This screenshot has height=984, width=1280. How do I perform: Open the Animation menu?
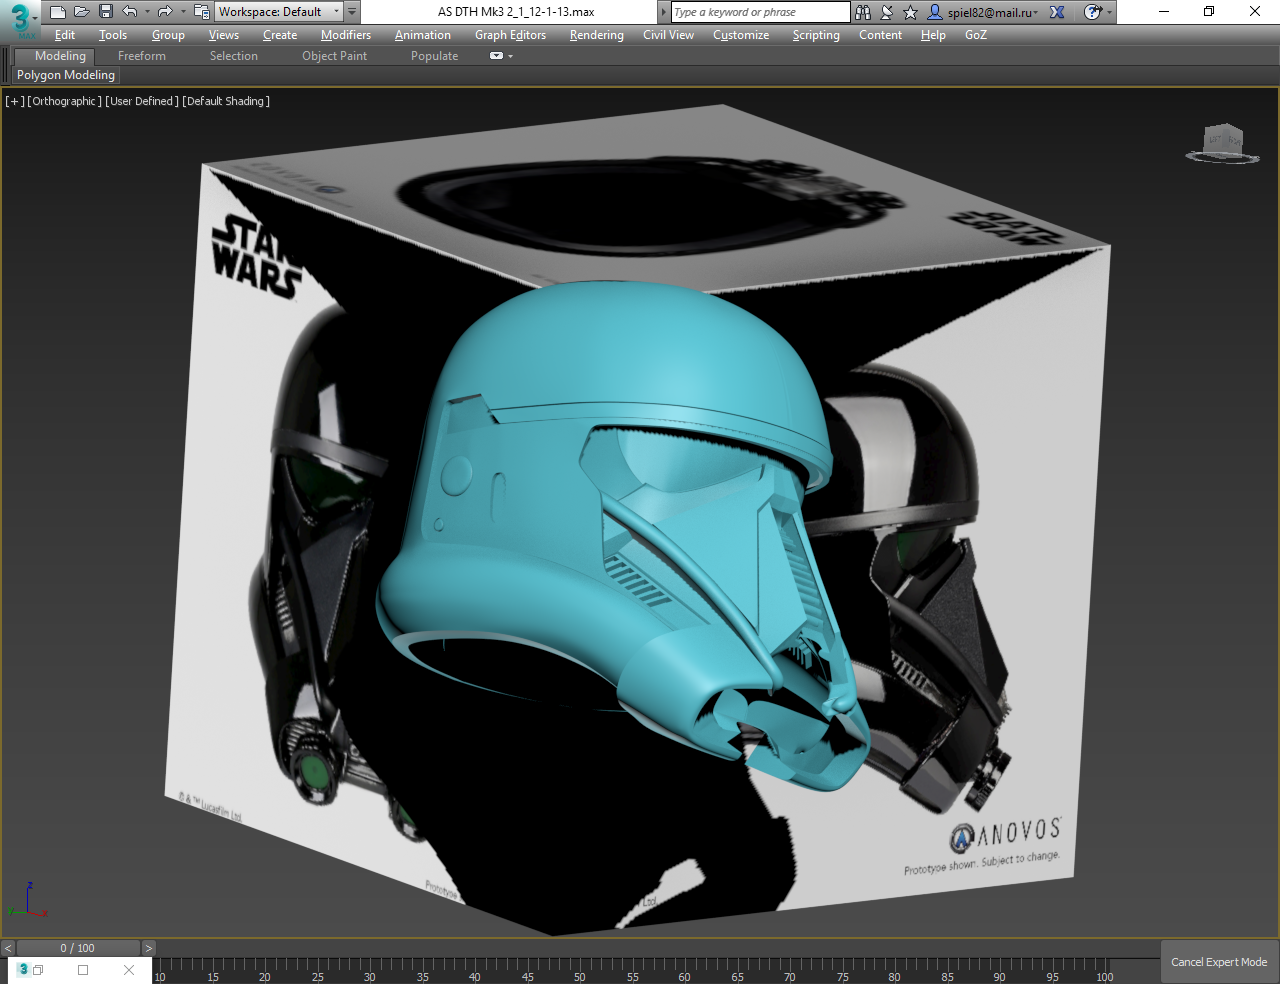(x=423, y=35)
